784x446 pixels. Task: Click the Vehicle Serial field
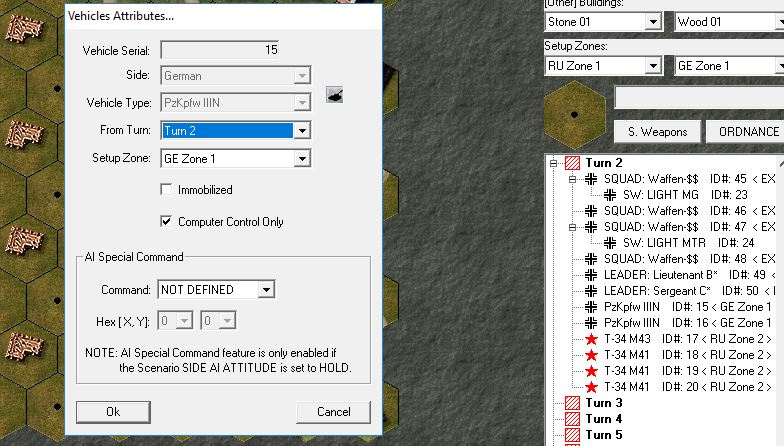click(x=220, y=50)
